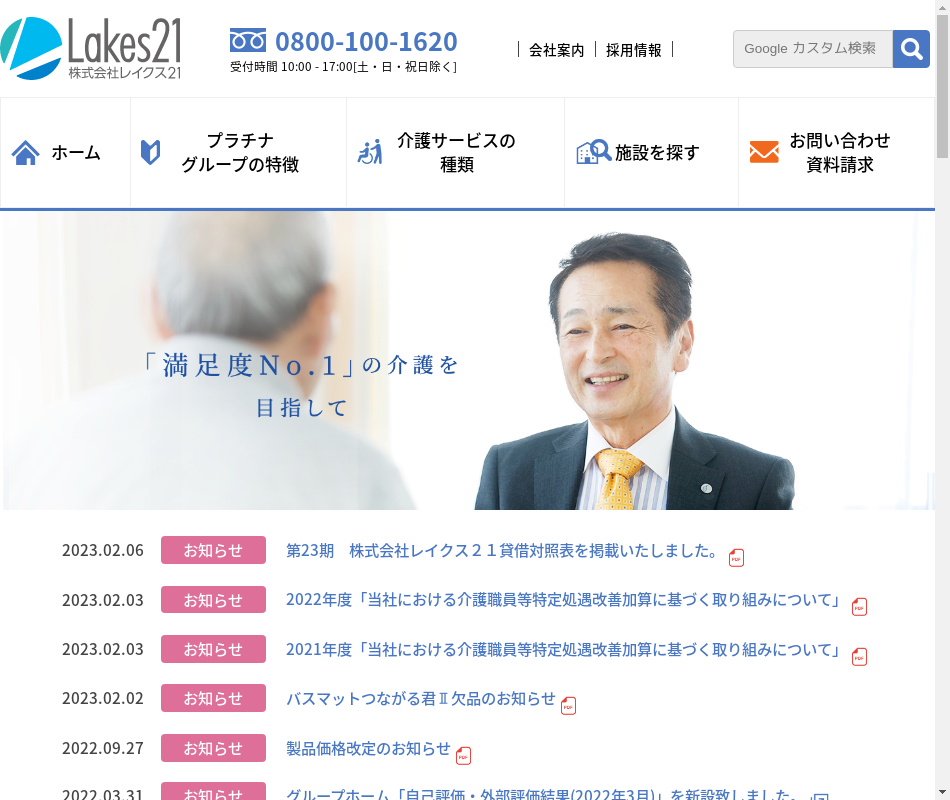
Task: Click お知らせ tag dated 2022.09.27
Action: 213,748
